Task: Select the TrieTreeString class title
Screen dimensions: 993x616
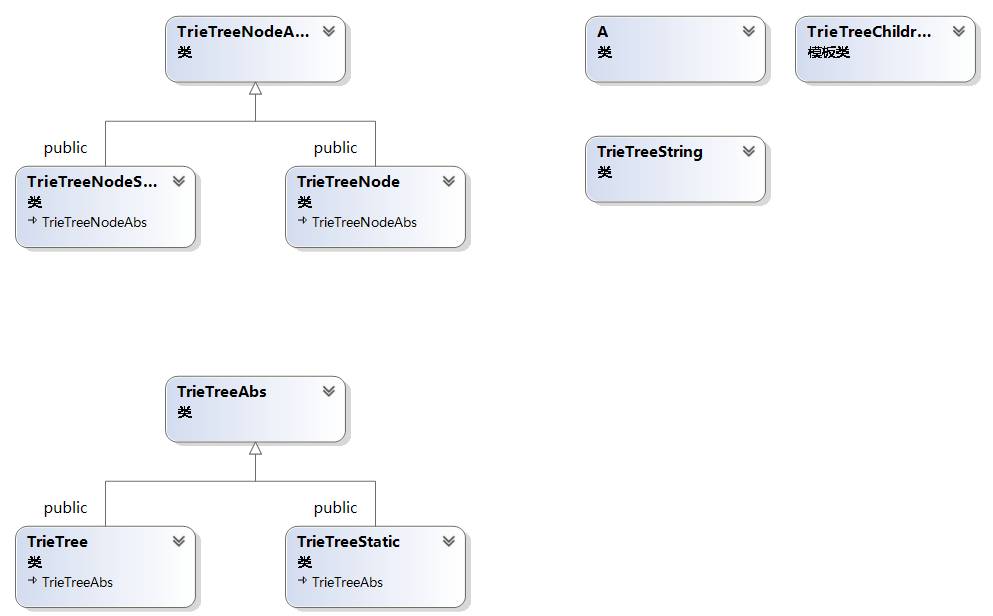Action: pos(650,152)
